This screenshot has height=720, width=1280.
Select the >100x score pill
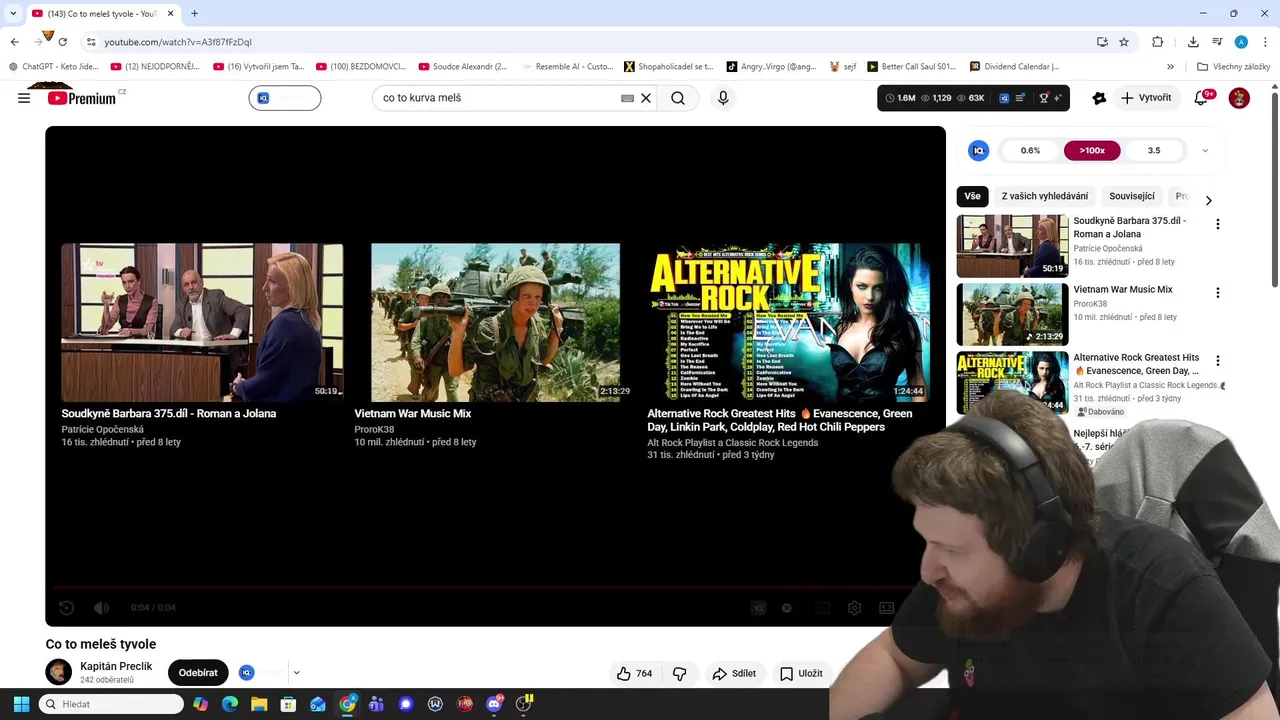tap(1092, 151)
